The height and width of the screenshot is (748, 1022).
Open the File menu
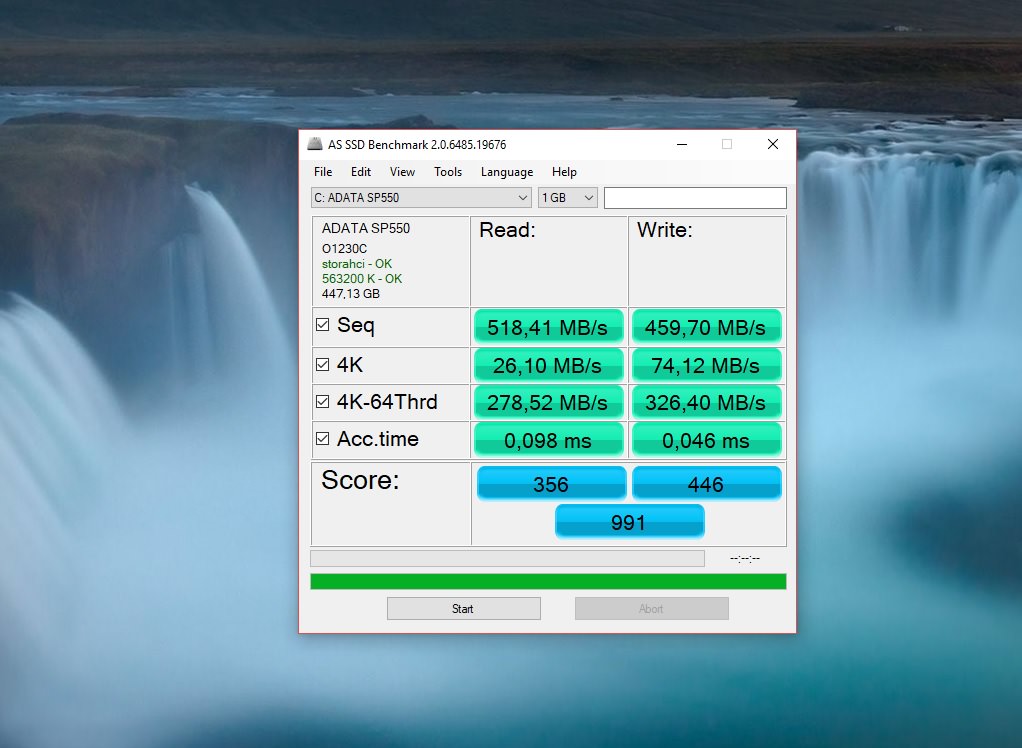coord(323,172)
